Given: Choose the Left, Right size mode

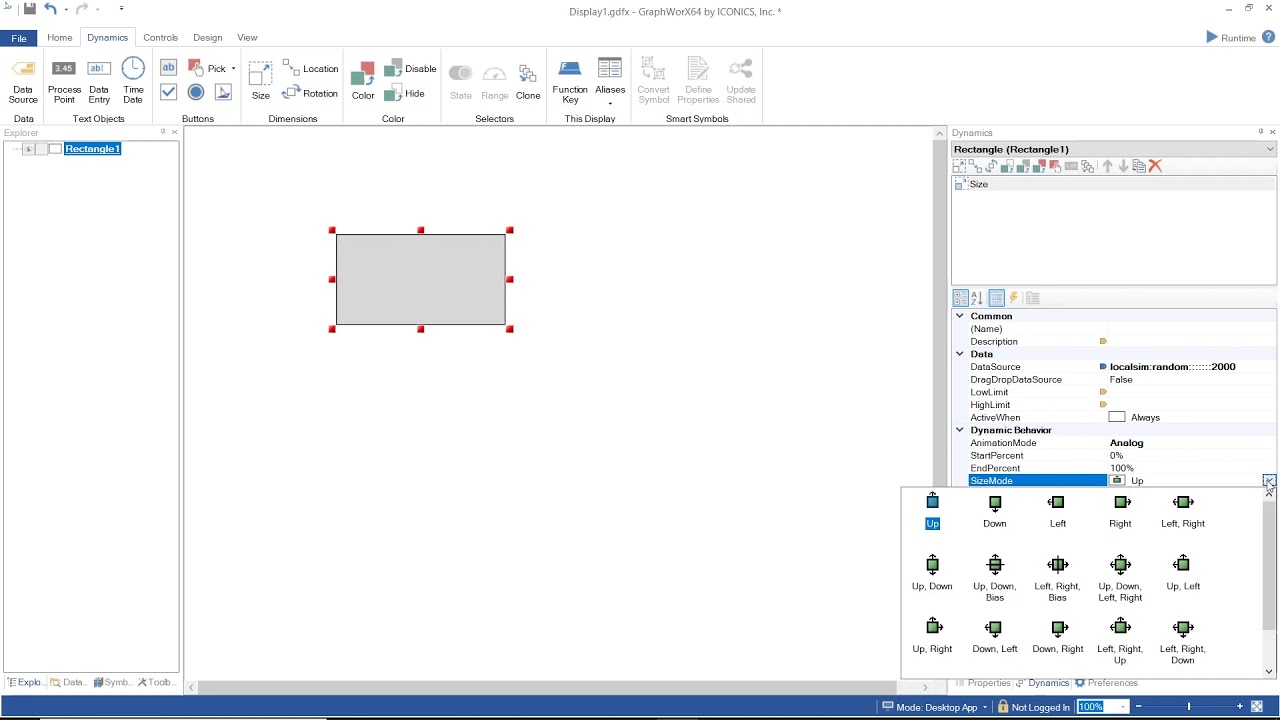Looking at the screenshot, I should 1183,510.
